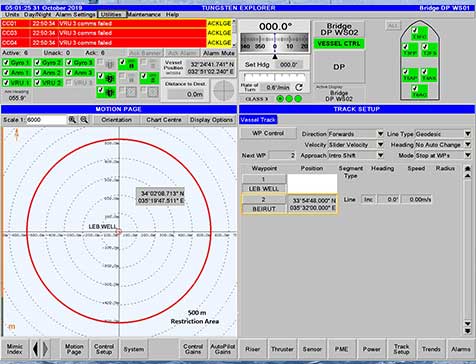
Task: Click the ALL thrusters button
Action: click(393, 25)
